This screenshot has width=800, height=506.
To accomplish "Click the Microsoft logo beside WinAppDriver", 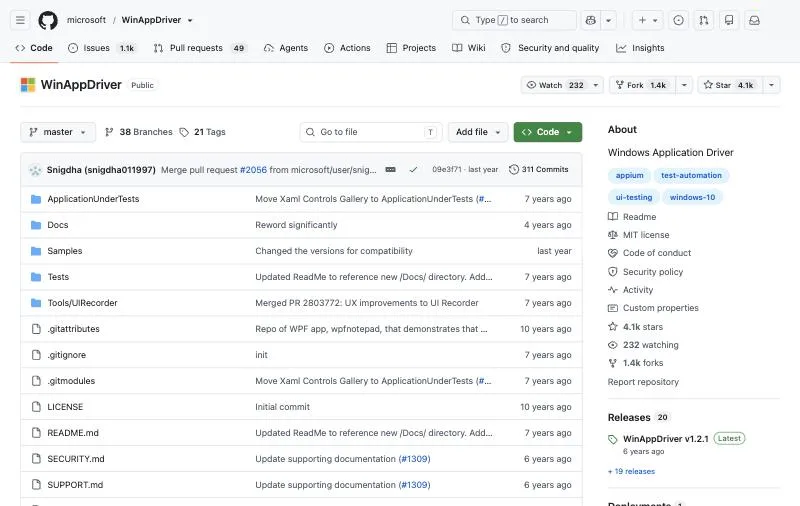I will tap(28, 85).
